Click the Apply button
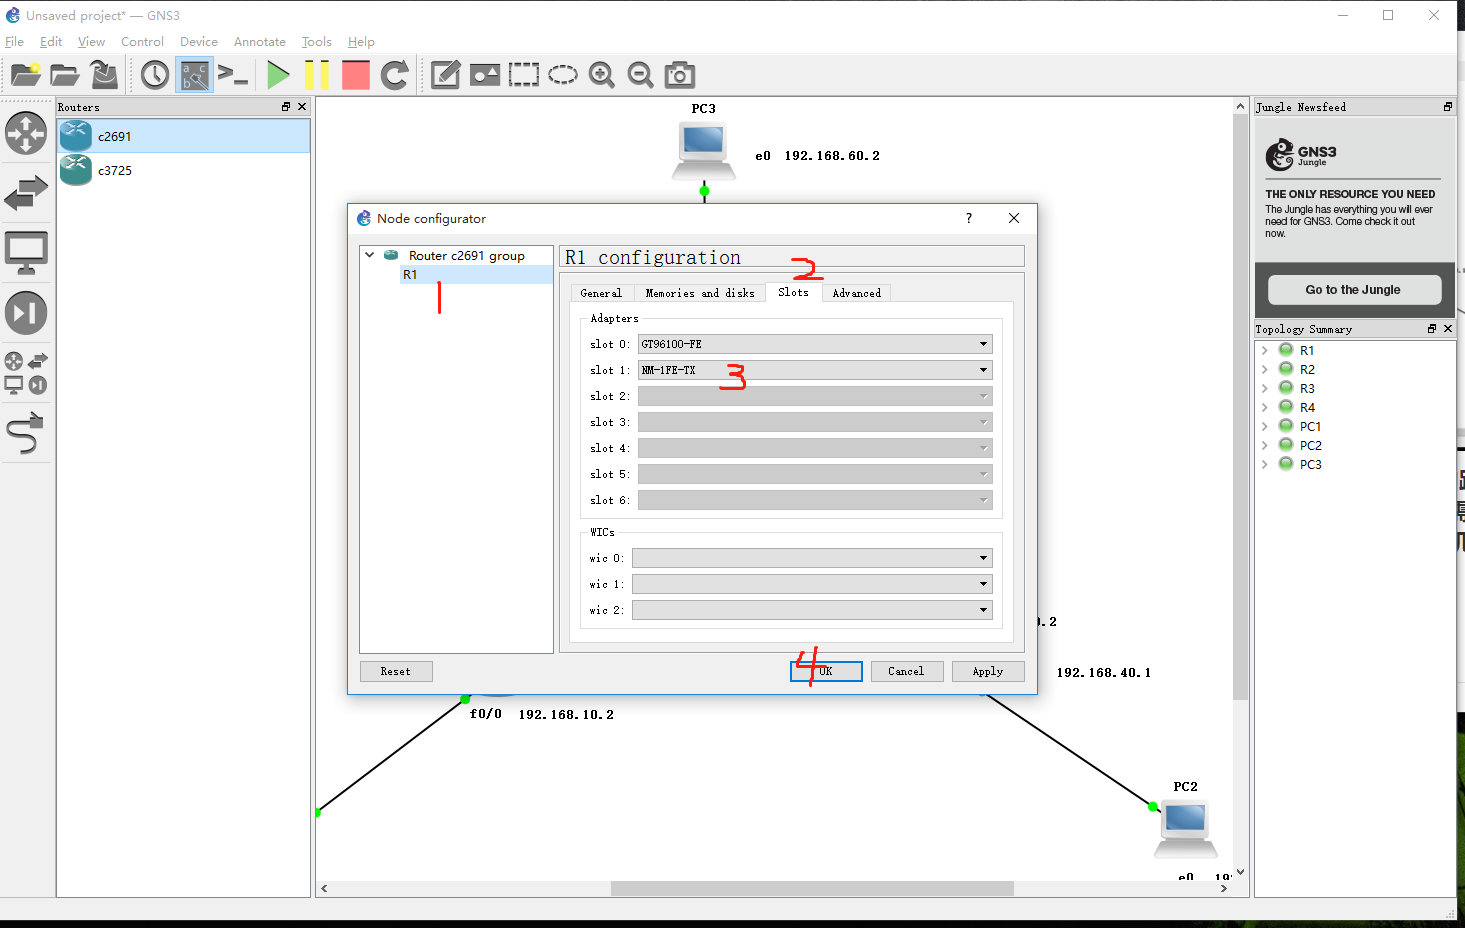Screen dimensions: 1465x928 pos(988,671)
